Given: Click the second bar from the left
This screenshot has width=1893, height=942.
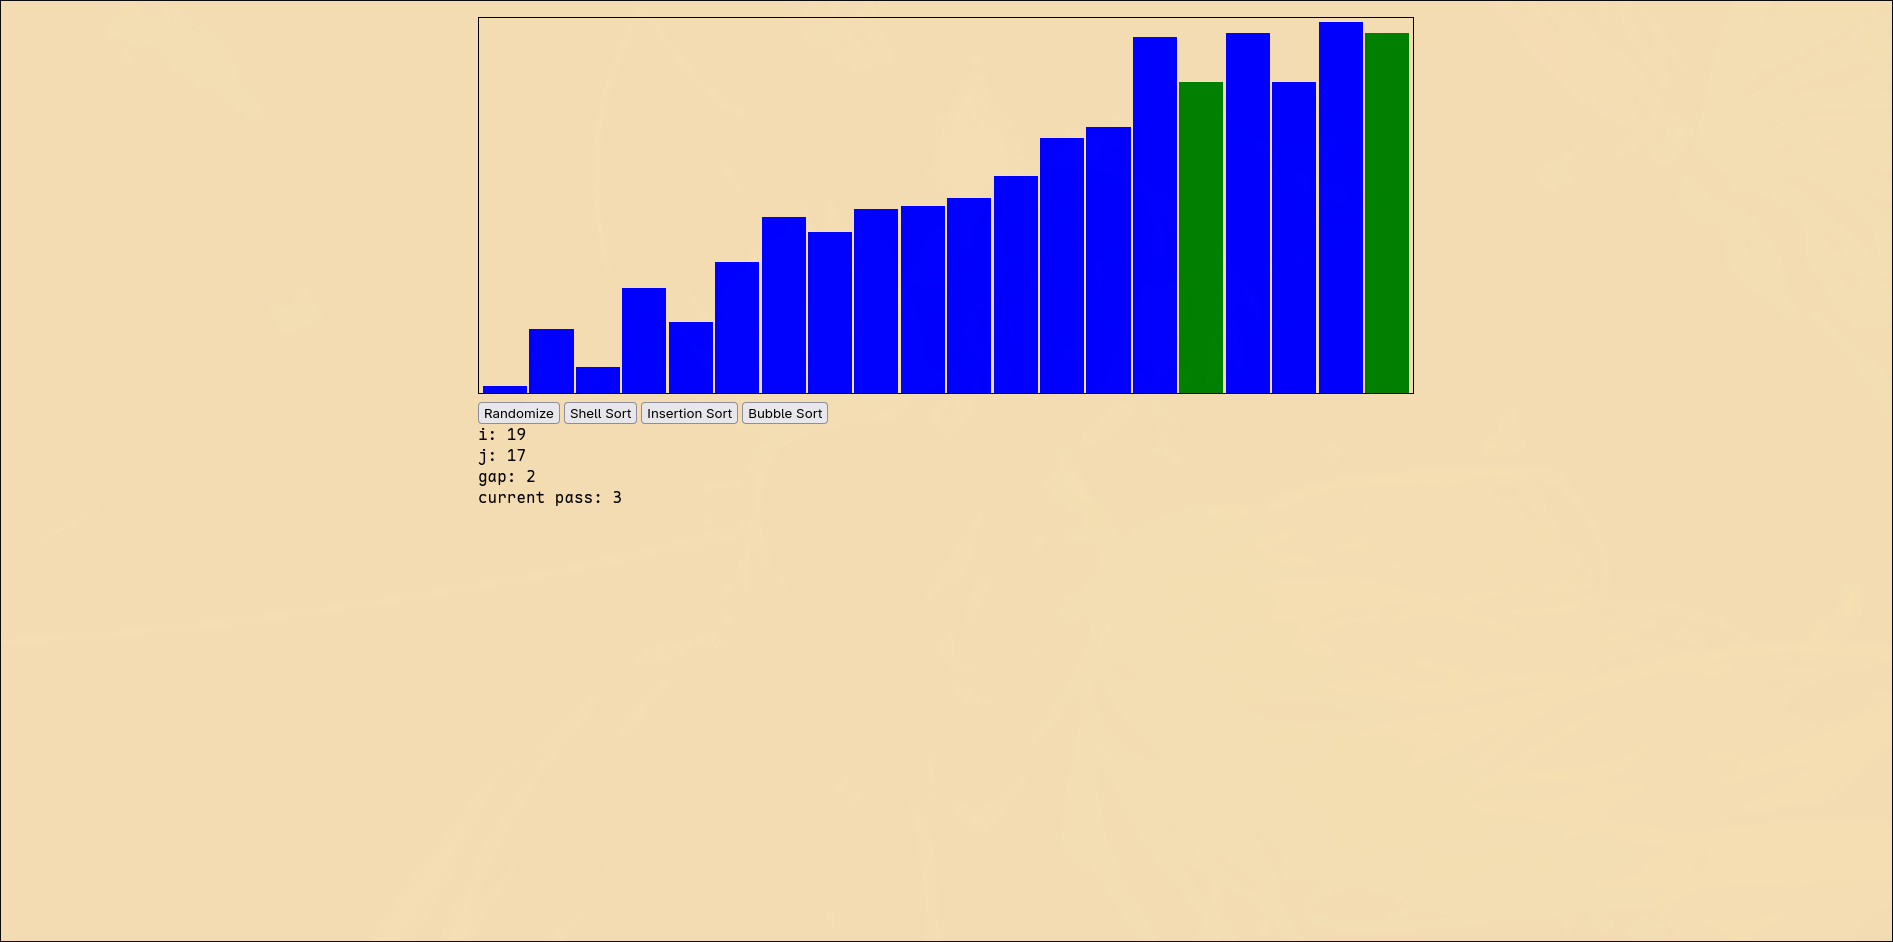Looking at the screenshot, I should (x=550, y=360).
